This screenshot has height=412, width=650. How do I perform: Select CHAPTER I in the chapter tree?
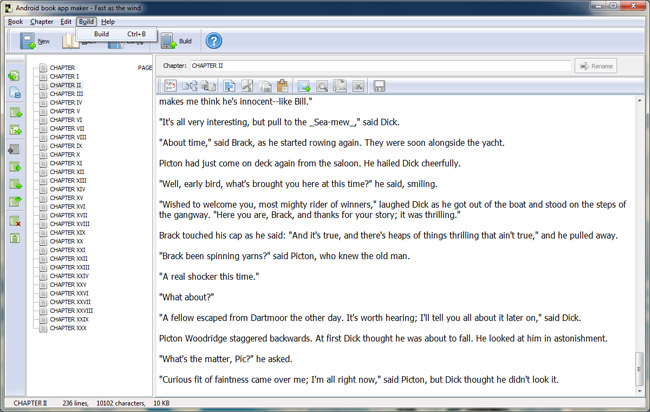tap(64, 76)
